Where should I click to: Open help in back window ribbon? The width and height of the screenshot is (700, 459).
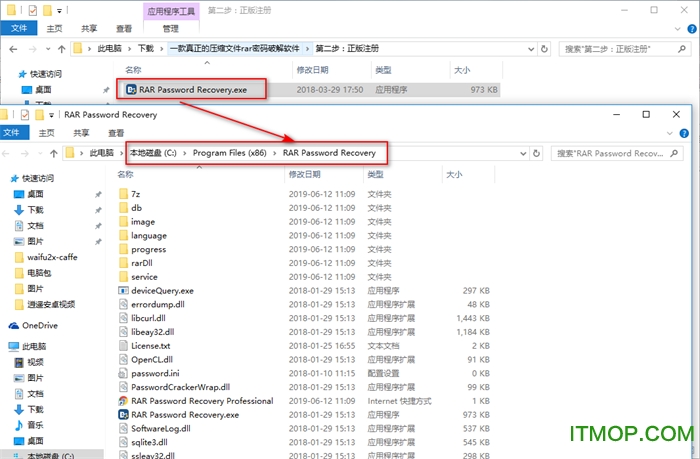point(692,29)
